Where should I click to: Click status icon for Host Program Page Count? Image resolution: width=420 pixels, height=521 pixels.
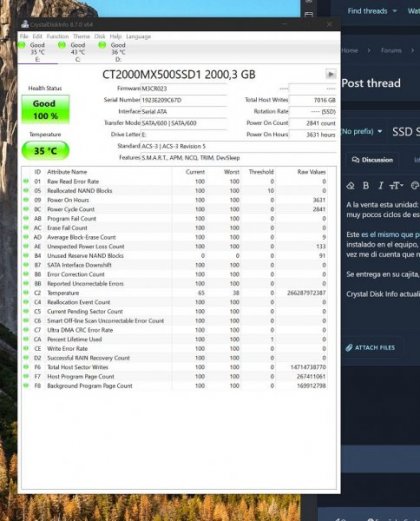click(x=26, y=376)
